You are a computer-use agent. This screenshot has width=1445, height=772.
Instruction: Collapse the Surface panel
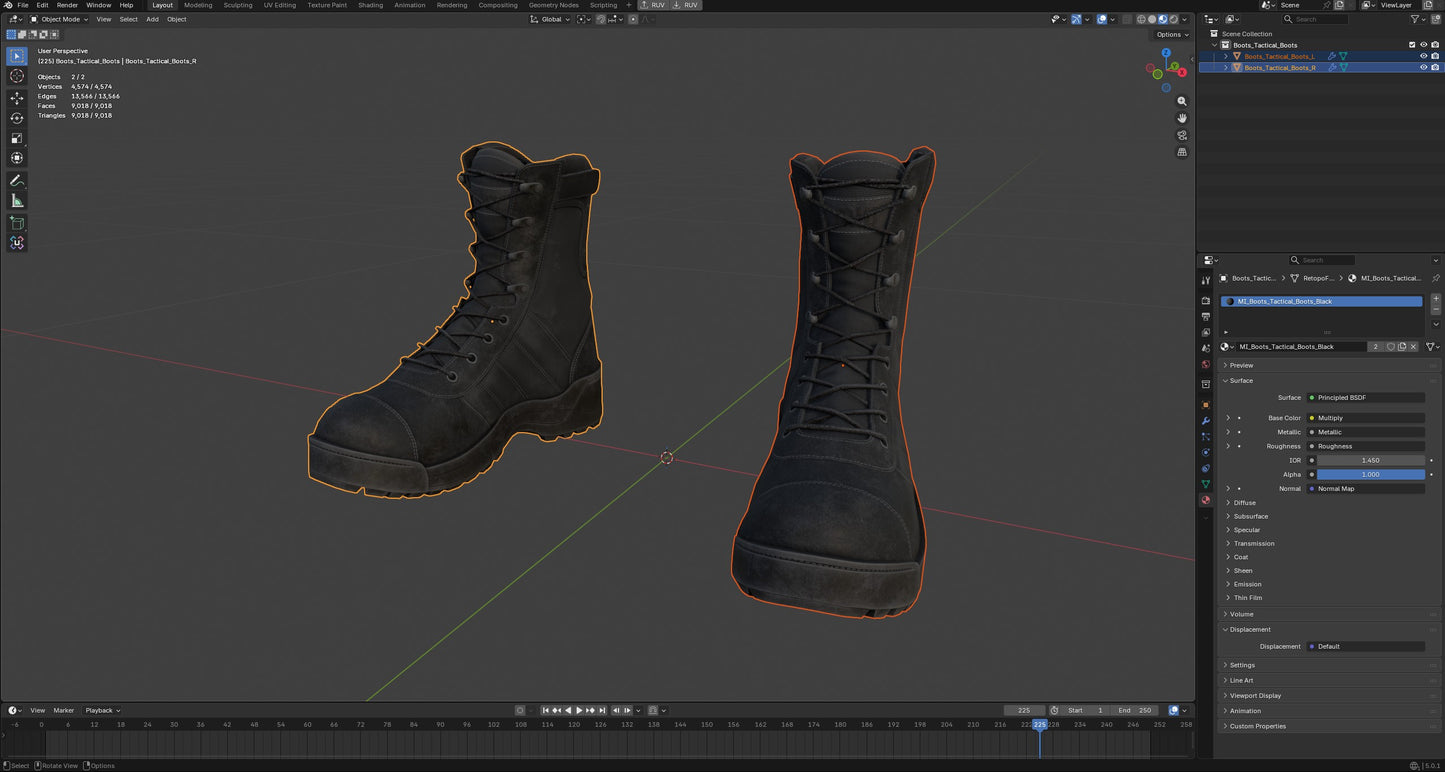(1240, 381)
